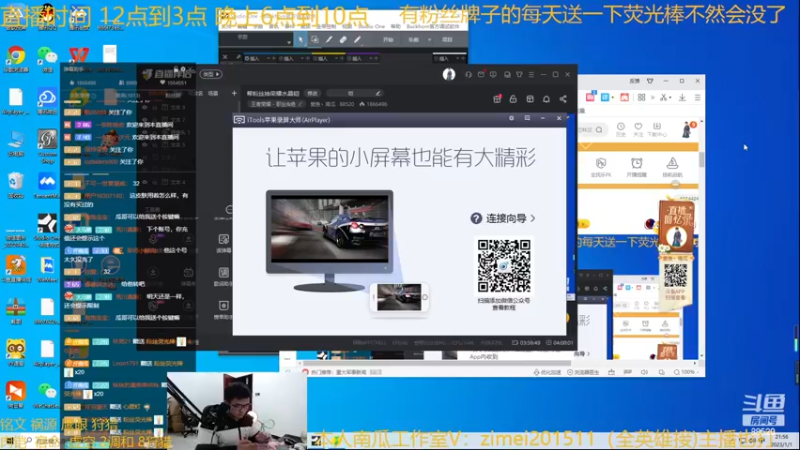This screenshot has width=800, height=450.
Task: Click the QR code in AirPlayer window
Action: coord(504,266)
